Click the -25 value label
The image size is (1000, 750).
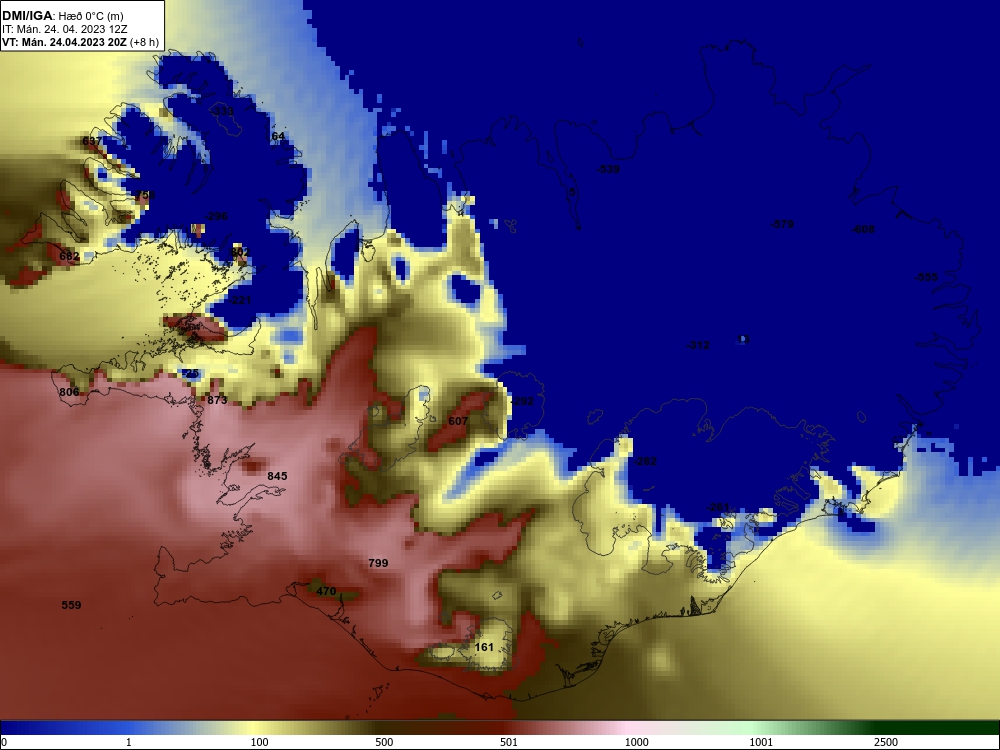point(190,374)
